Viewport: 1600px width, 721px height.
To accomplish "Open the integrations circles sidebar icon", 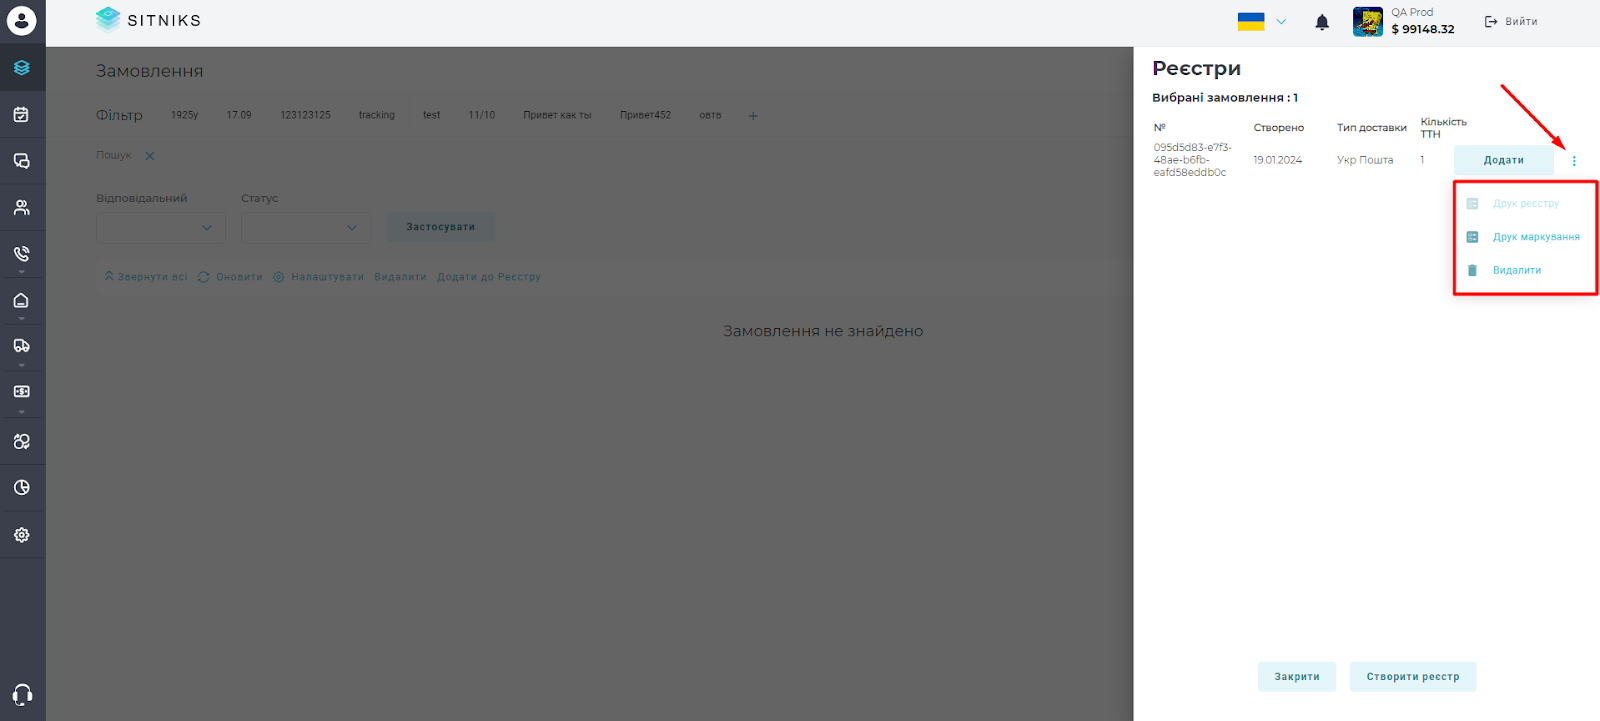I will pyautogui.click(x=22, y=441).
